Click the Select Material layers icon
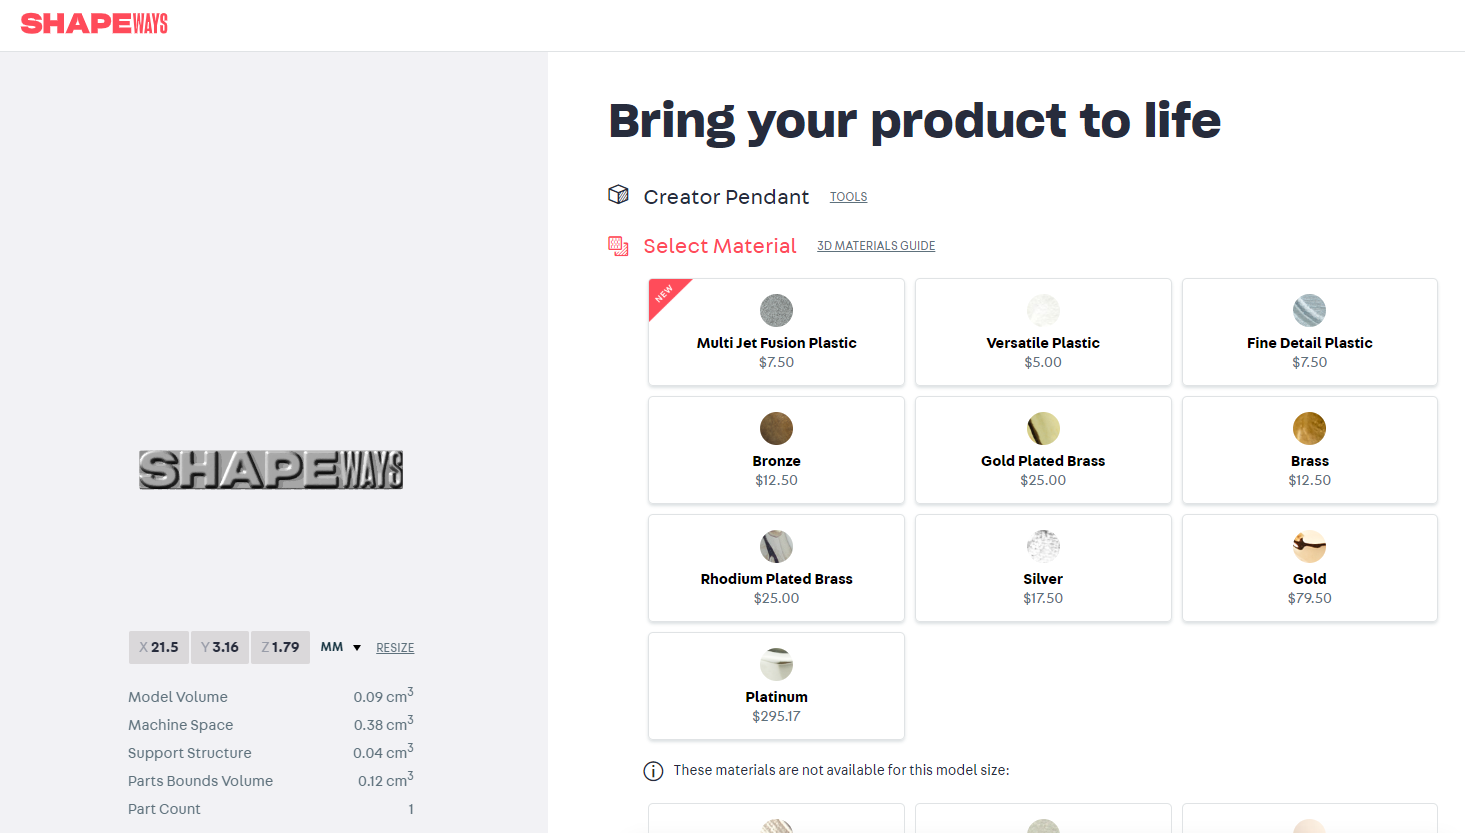The height and width of the screenshot is (833, 1465). [x=619, y=246]
